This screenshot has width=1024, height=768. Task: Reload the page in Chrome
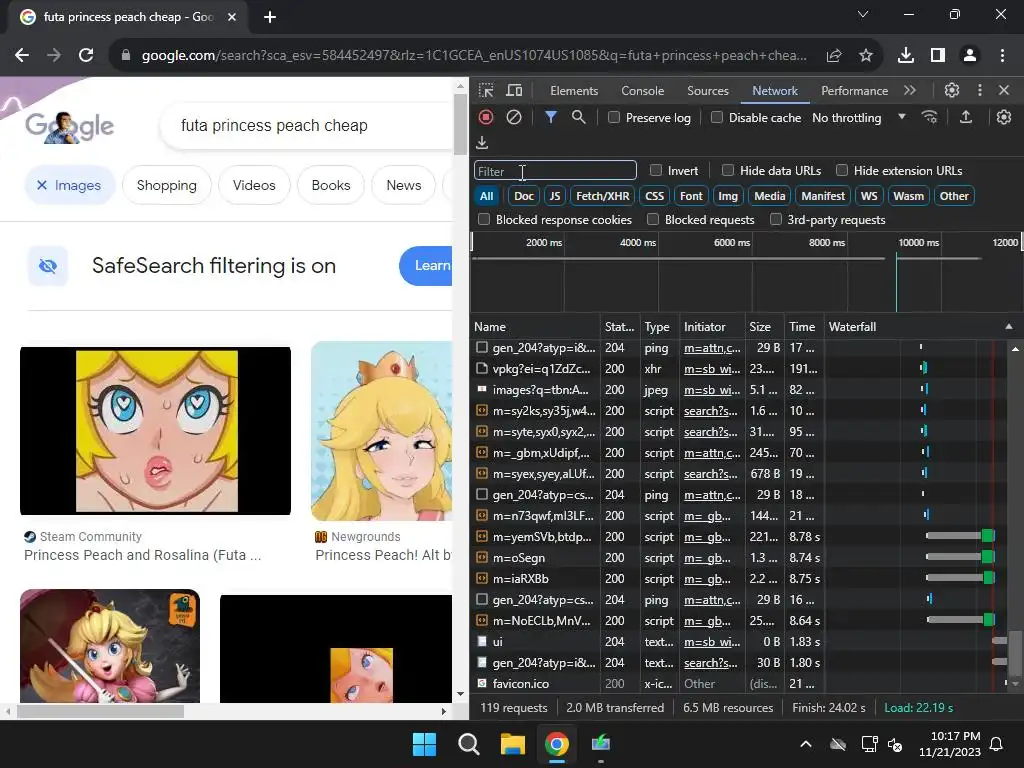[x=86, y=56]
